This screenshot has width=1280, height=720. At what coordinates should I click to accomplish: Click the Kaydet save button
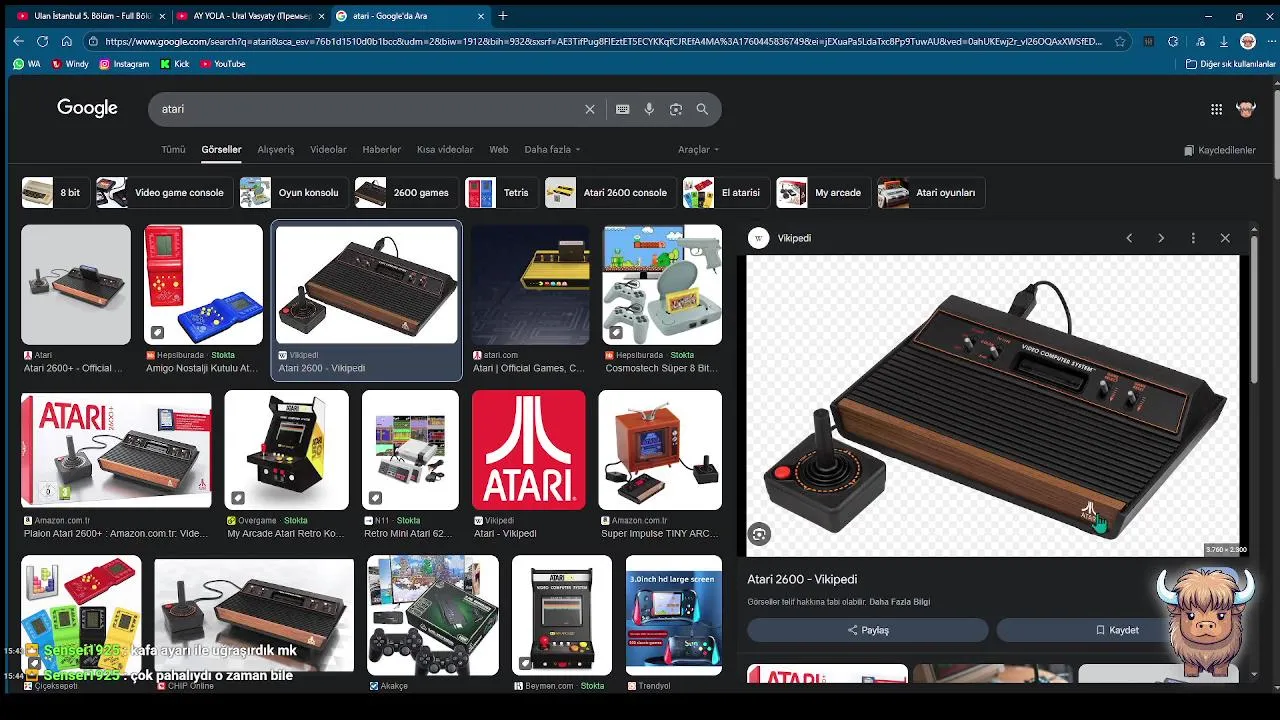pos(1117,630)
